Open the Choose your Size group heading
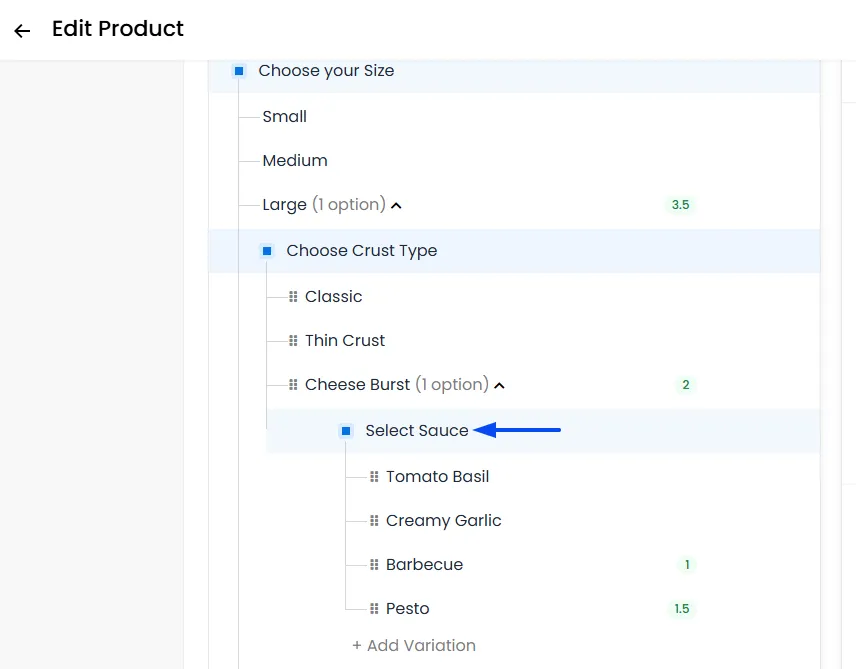 [326, 70]
